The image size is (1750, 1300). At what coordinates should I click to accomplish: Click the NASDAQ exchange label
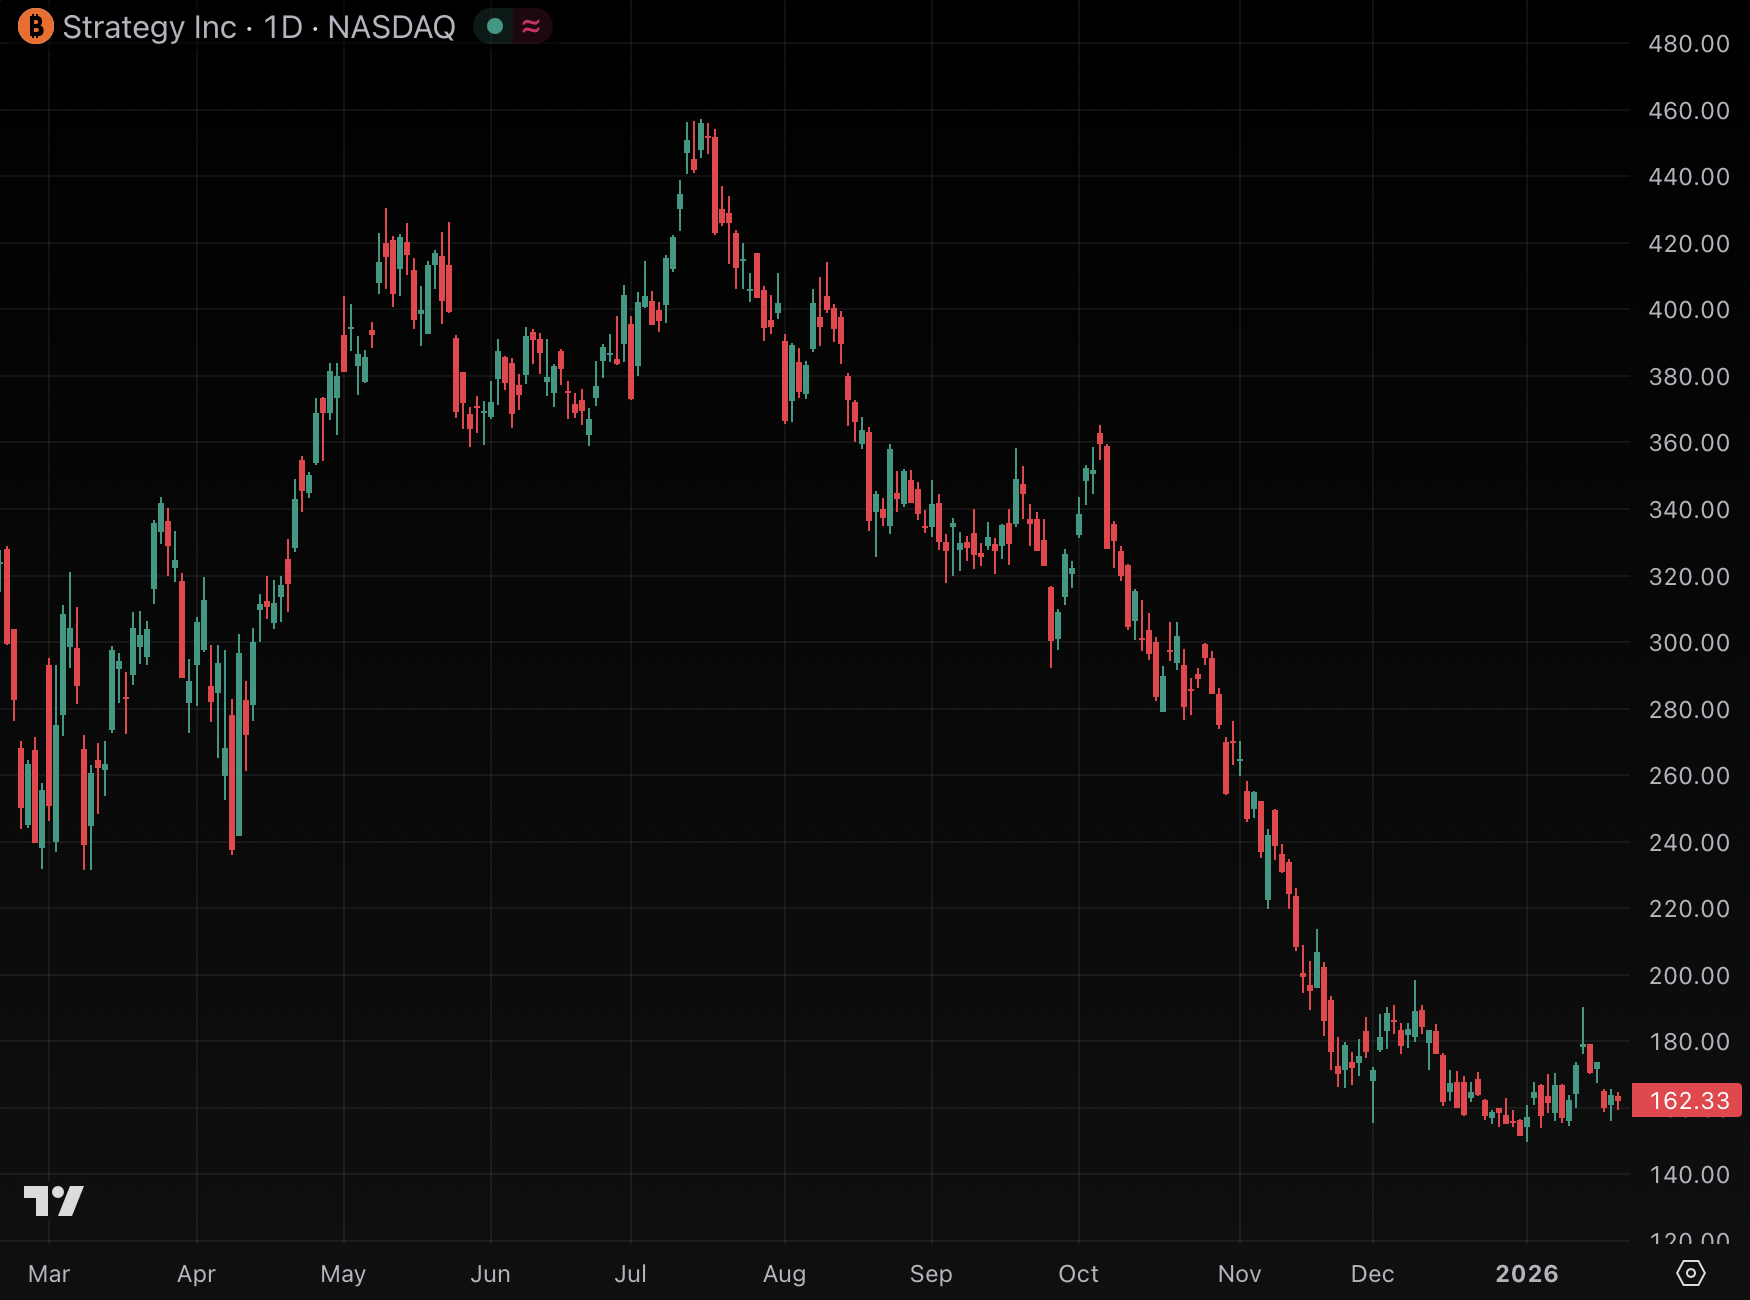click(391, 27)
